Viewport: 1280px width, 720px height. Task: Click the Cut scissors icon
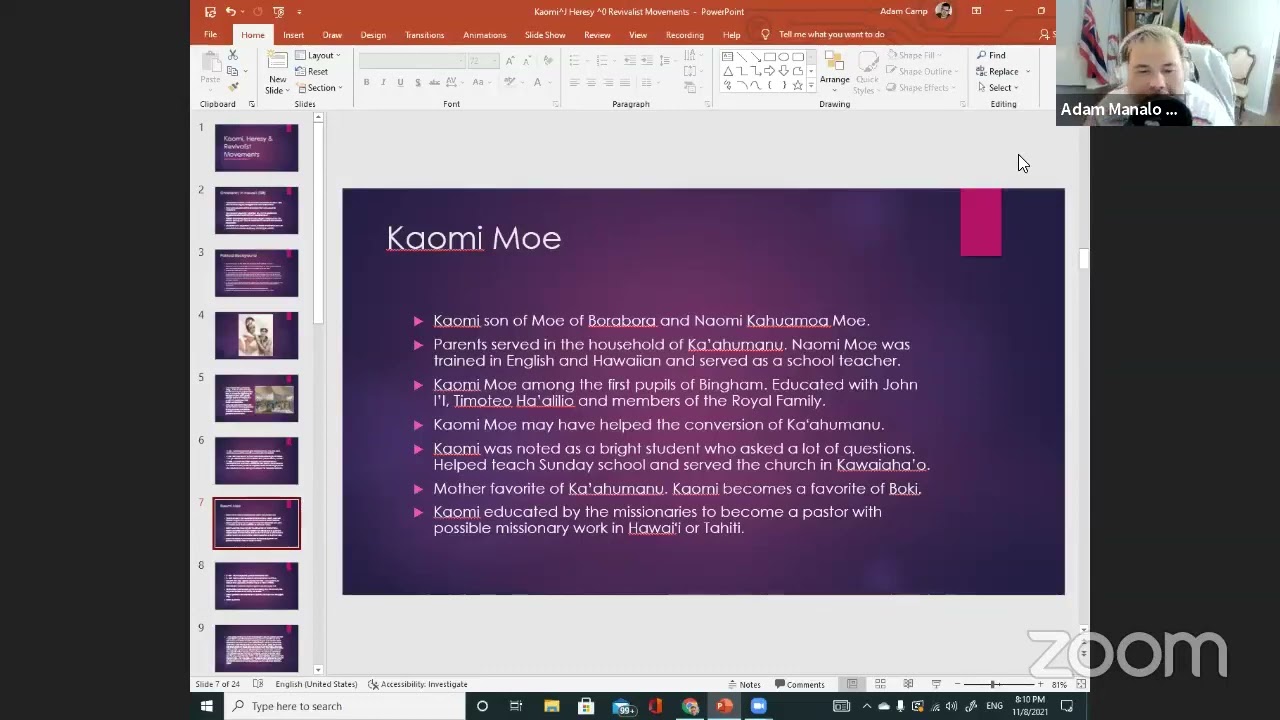pyautogui.click(x=233, y=56)
